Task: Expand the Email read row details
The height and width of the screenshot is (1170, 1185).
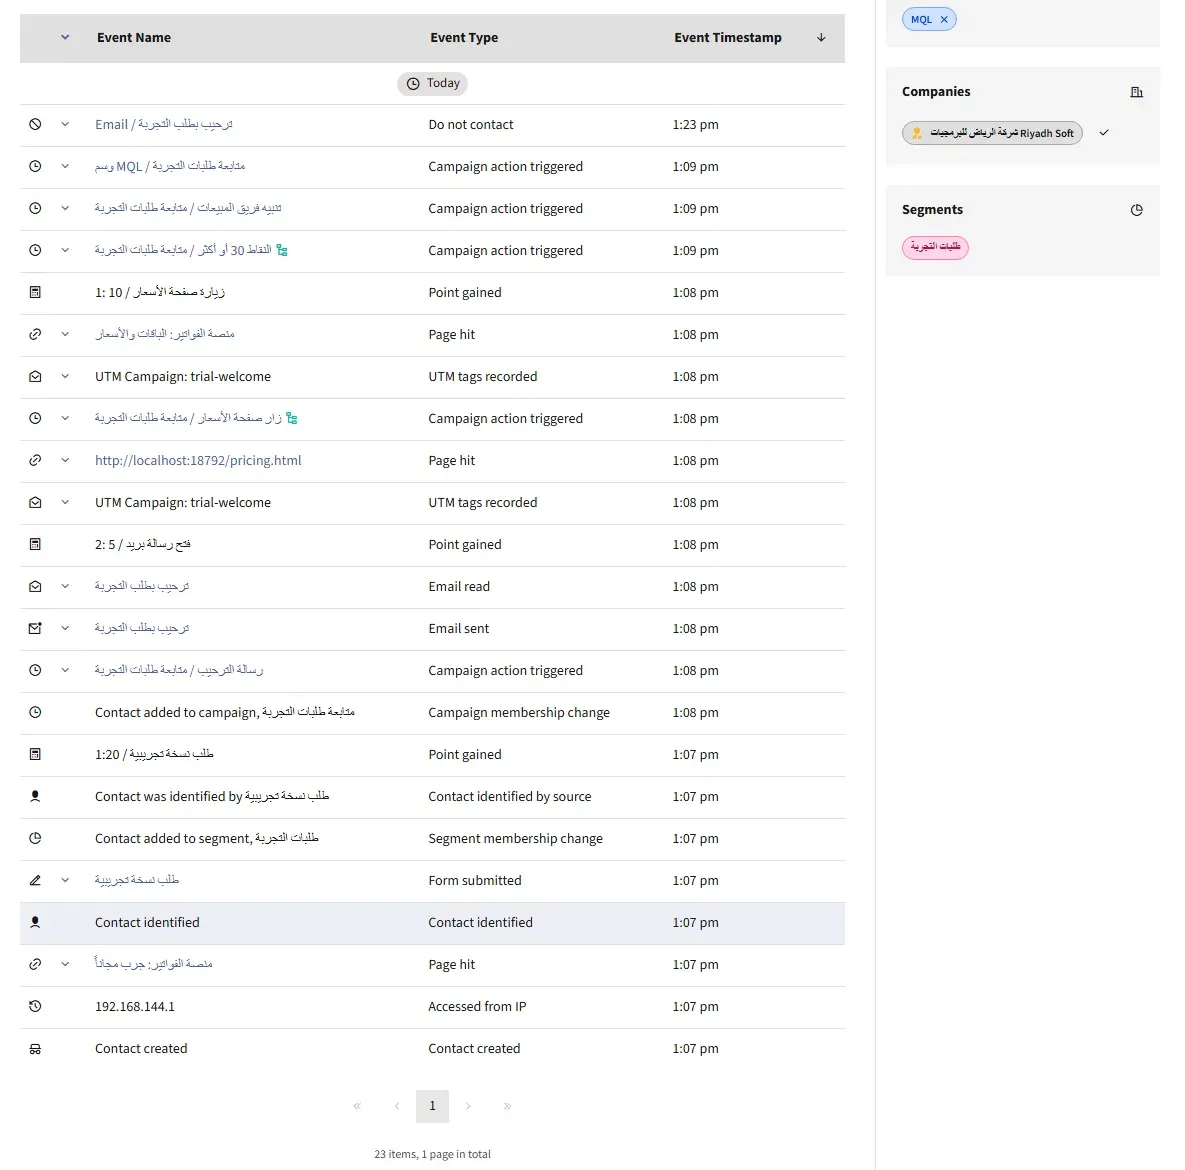Action: 65,587
